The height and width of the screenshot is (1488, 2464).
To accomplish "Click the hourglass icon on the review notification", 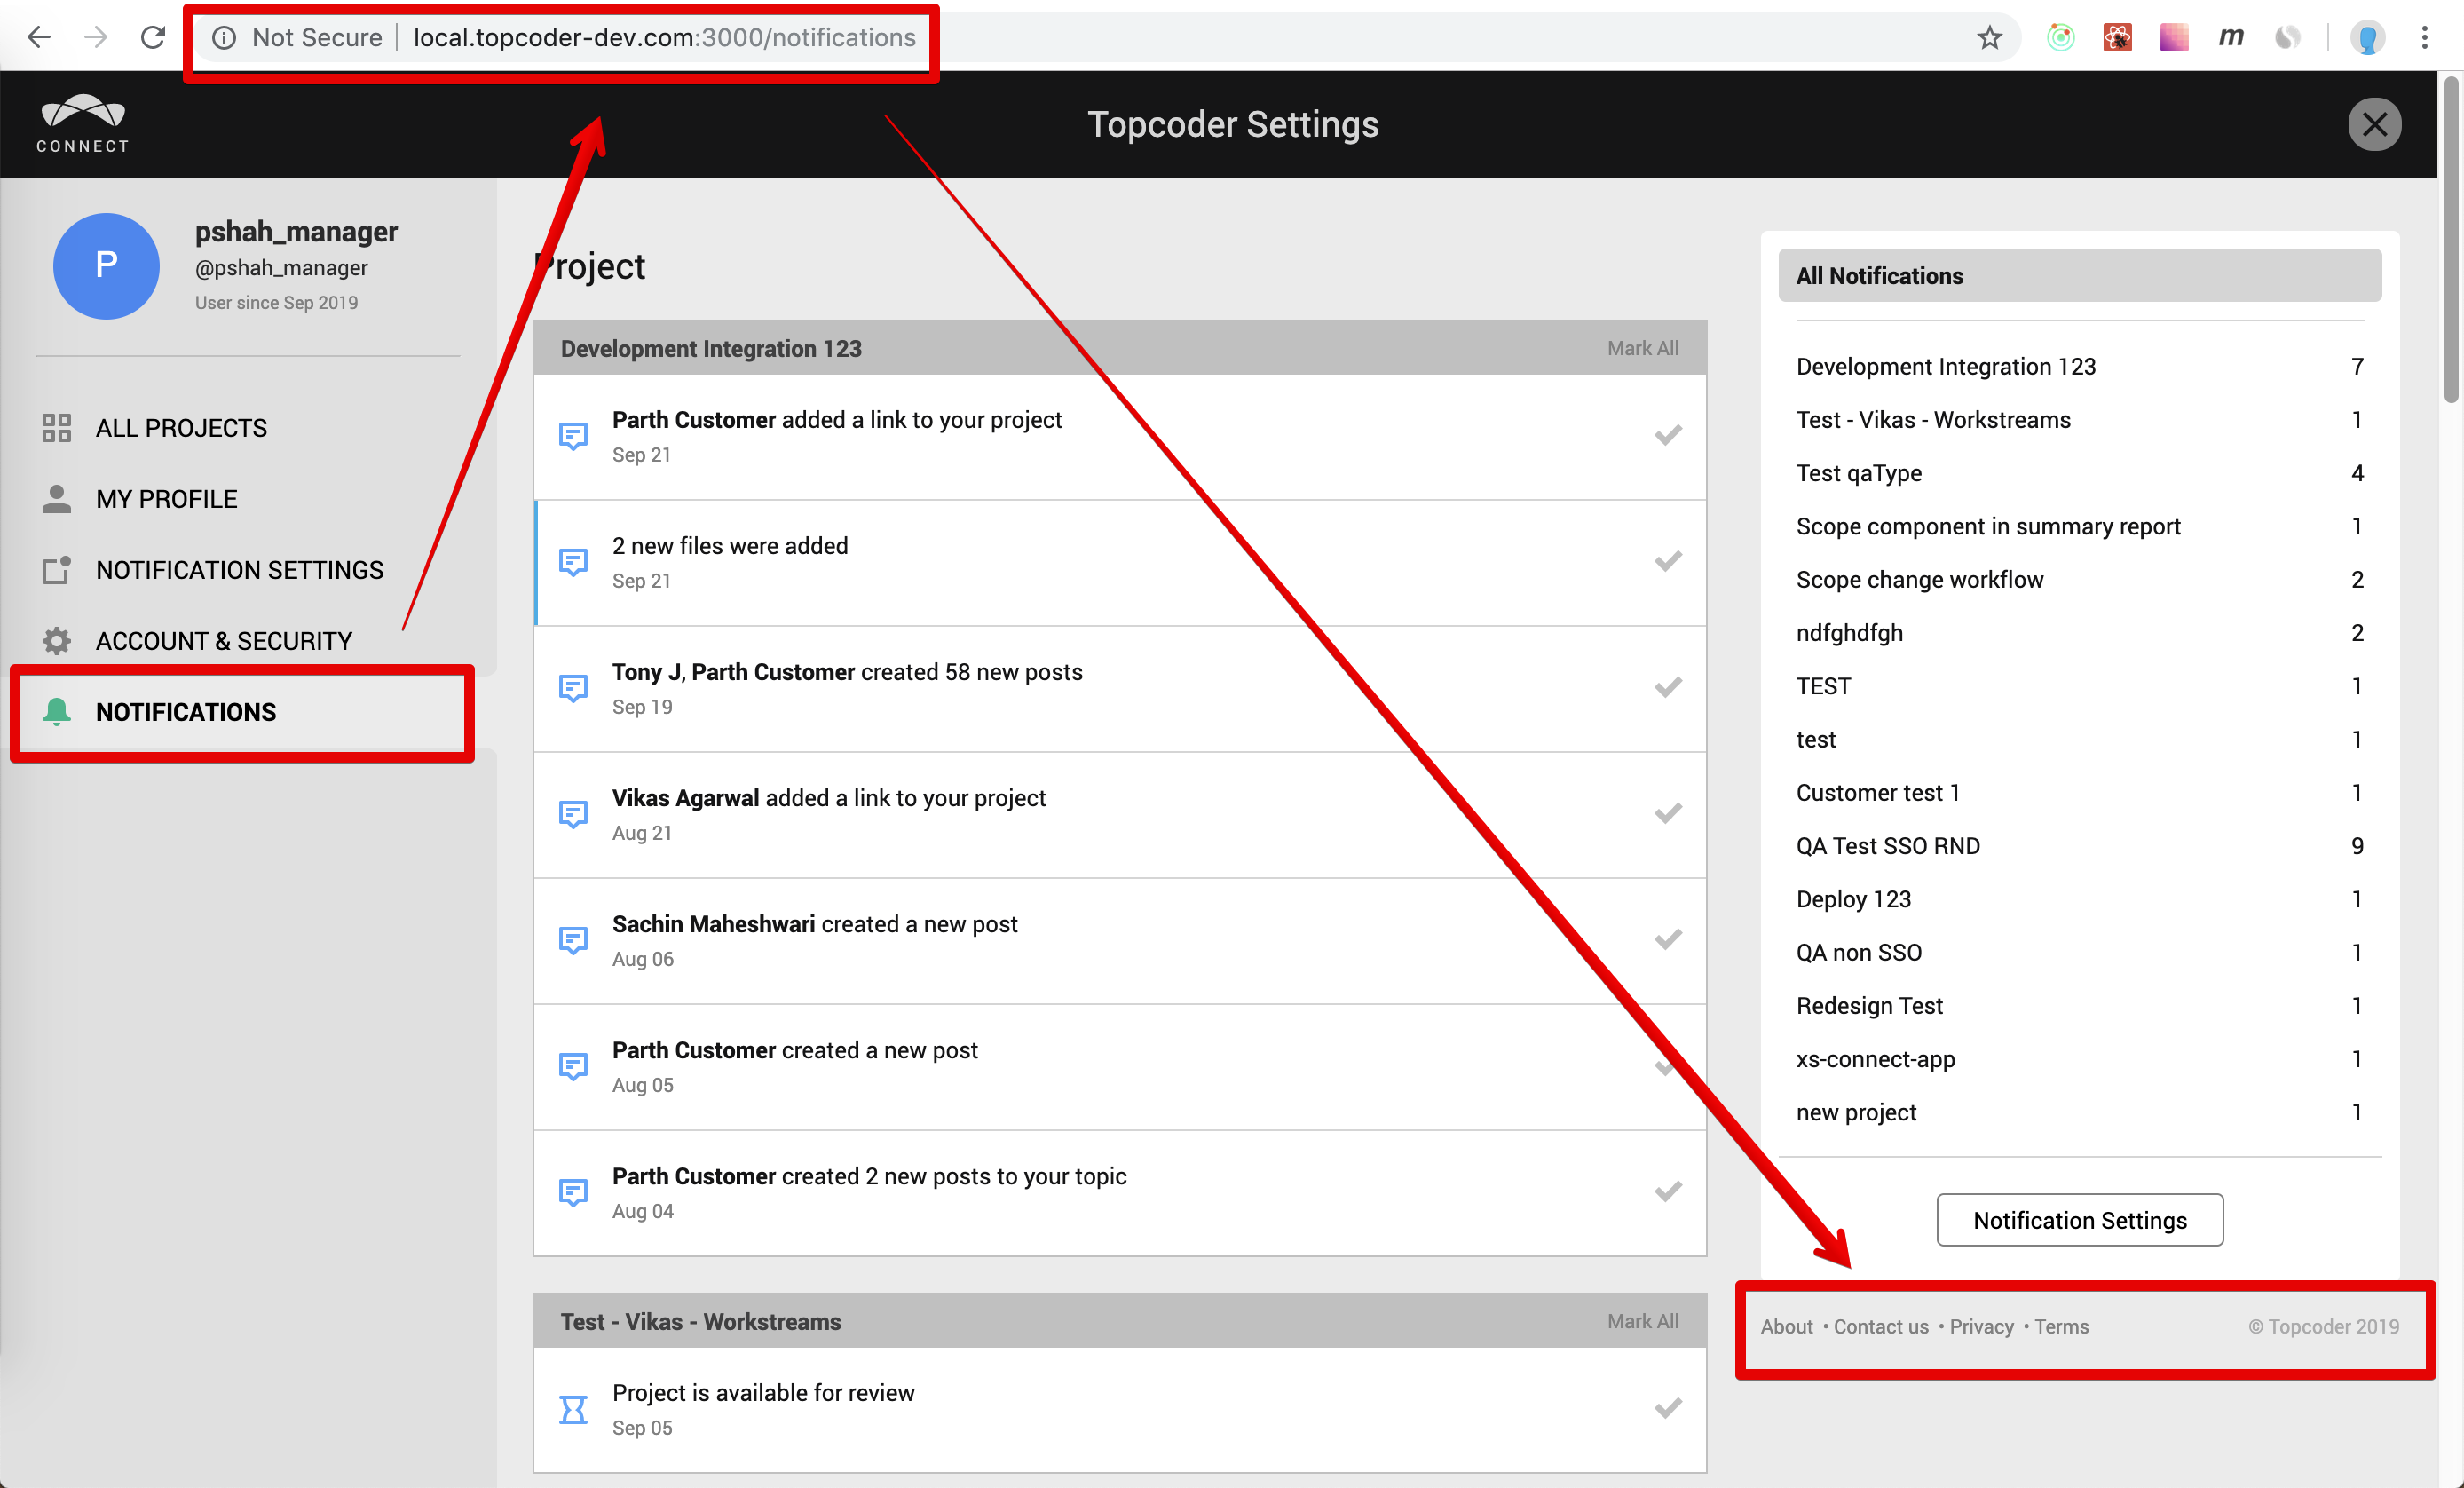I will (573, 1409).
